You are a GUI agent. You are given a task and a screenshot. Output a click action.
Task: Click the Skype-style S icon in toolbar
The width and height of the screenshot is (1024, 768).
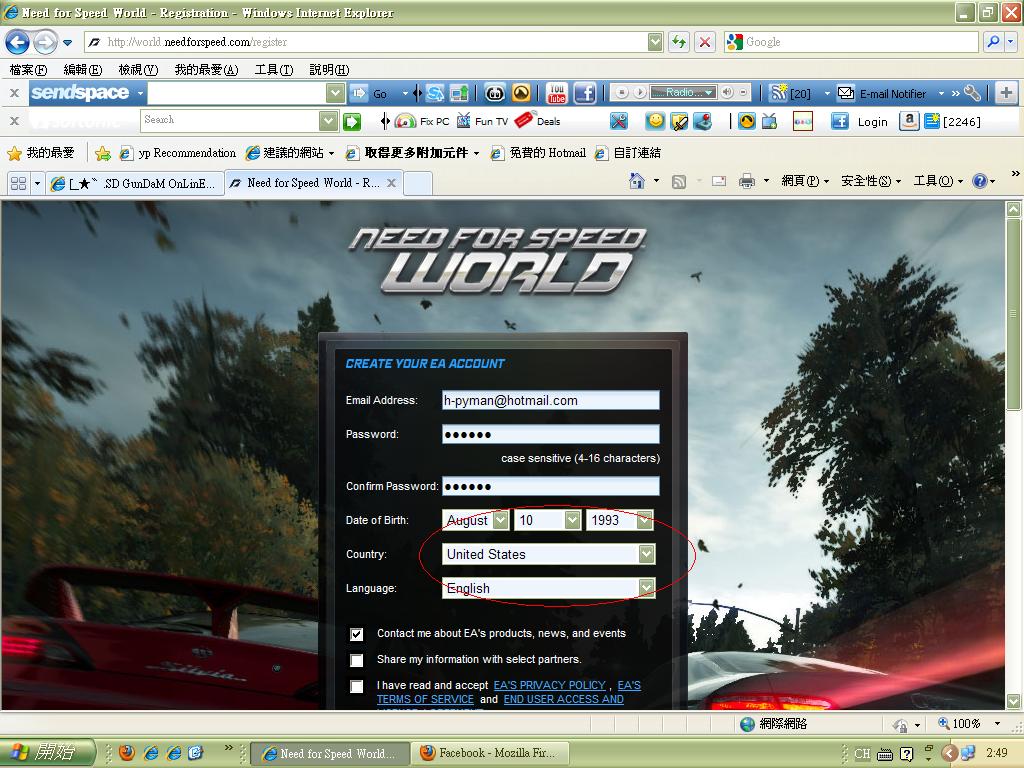[x=435, y=93]
